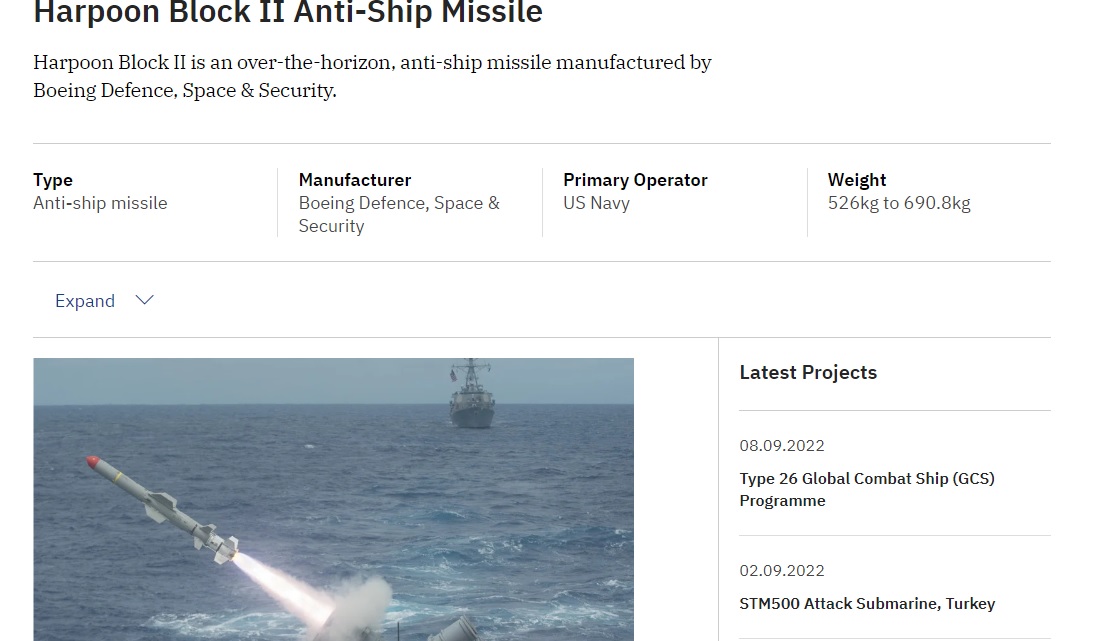Click the Type specification label
The image size is (1109, 641).
(53, 180)
